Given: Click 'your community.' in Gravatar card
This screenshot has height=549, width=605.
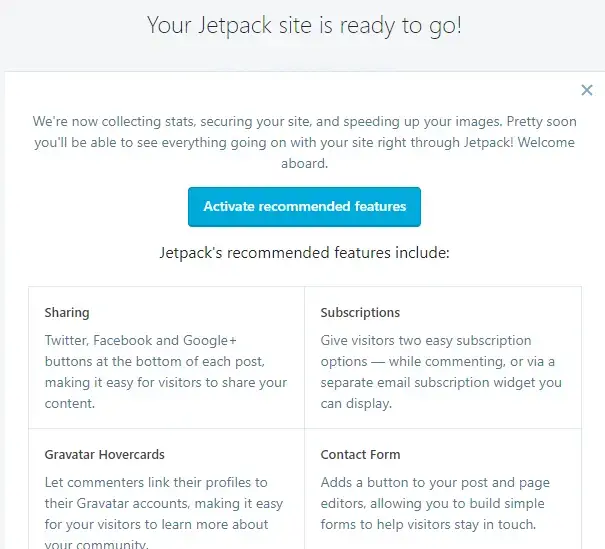Looking at the screenshot, I should [96, 544].
